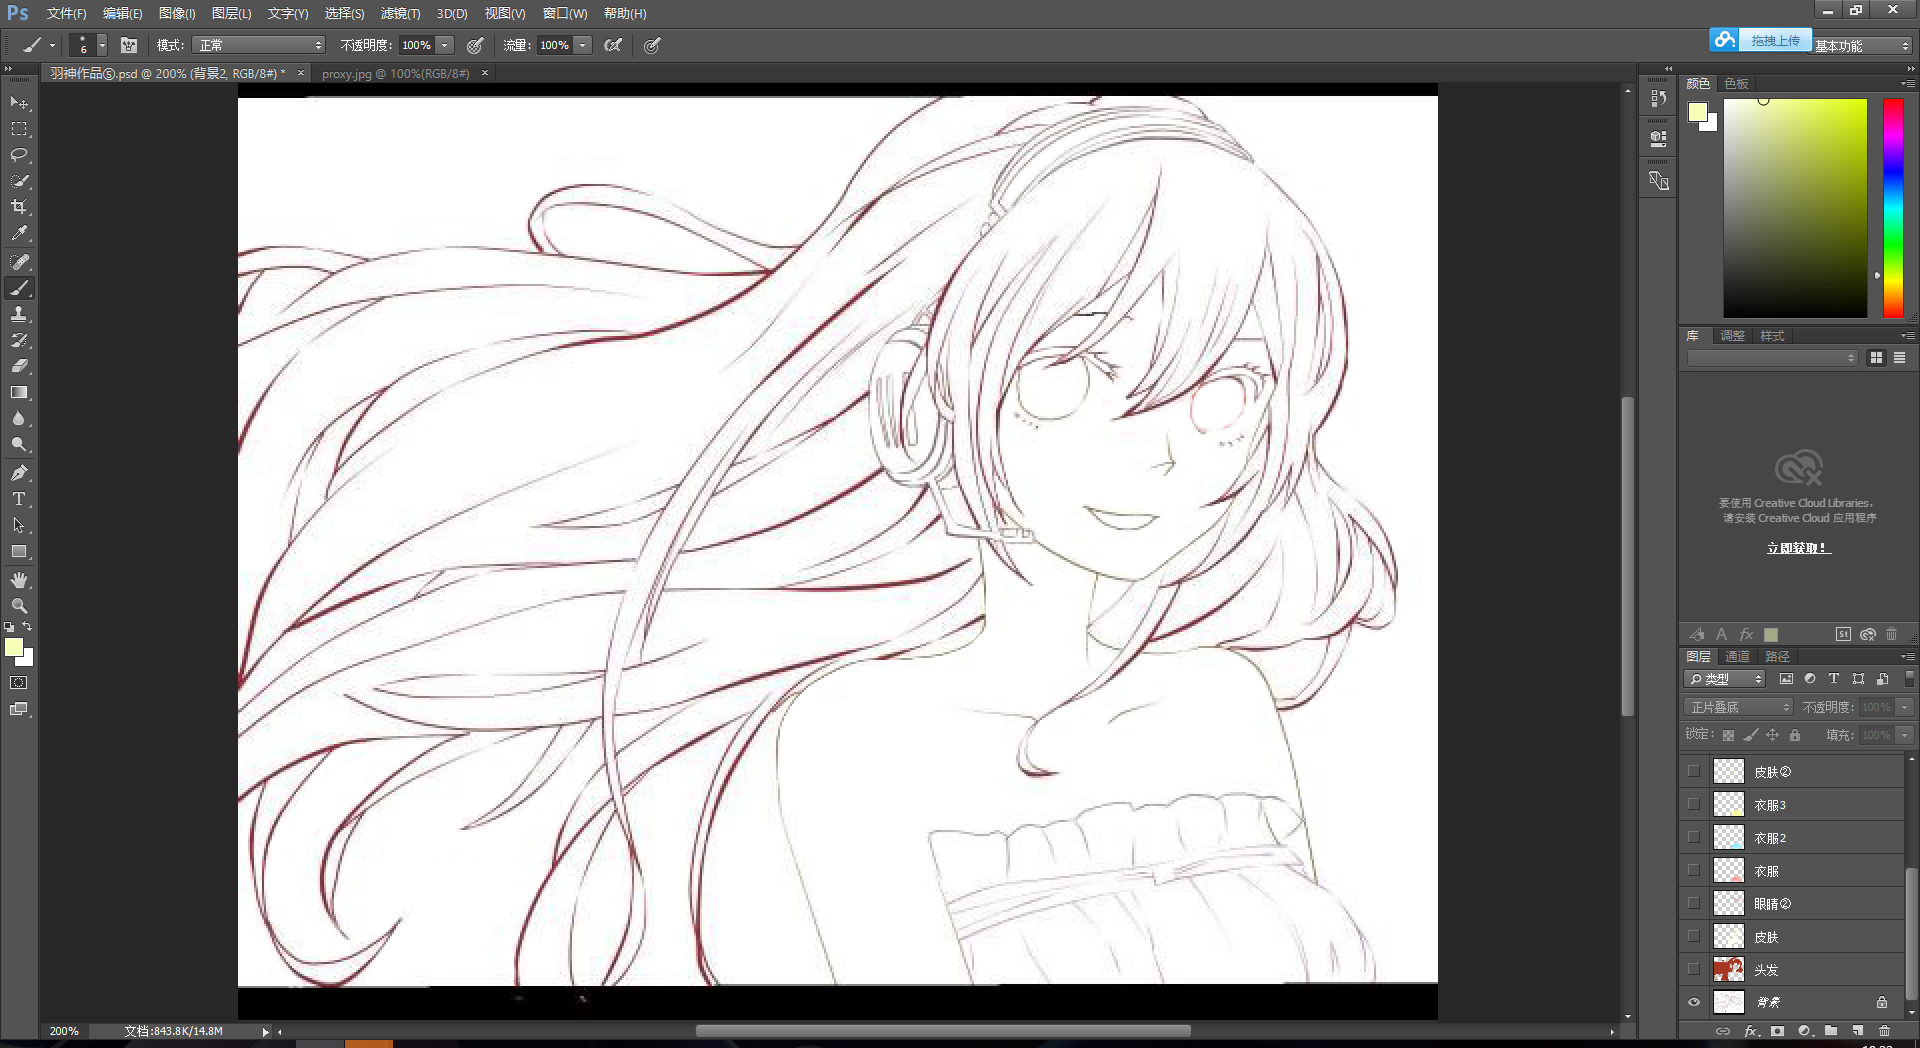Select the Clone Stamp tool
The width and height of the screenshot is (1920, 1048).
[19, 314]
